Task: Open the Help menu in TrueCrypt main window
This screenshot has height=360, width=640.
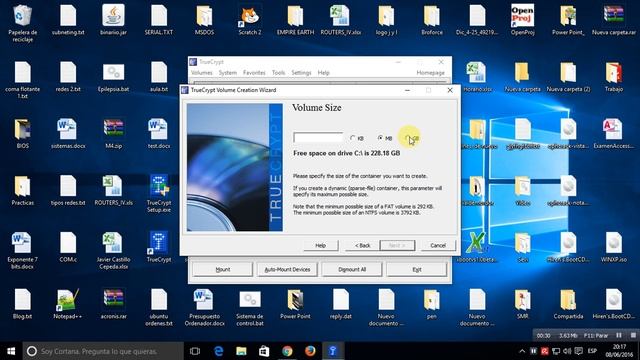Action: pyautogui.click(x=323, y=73)
